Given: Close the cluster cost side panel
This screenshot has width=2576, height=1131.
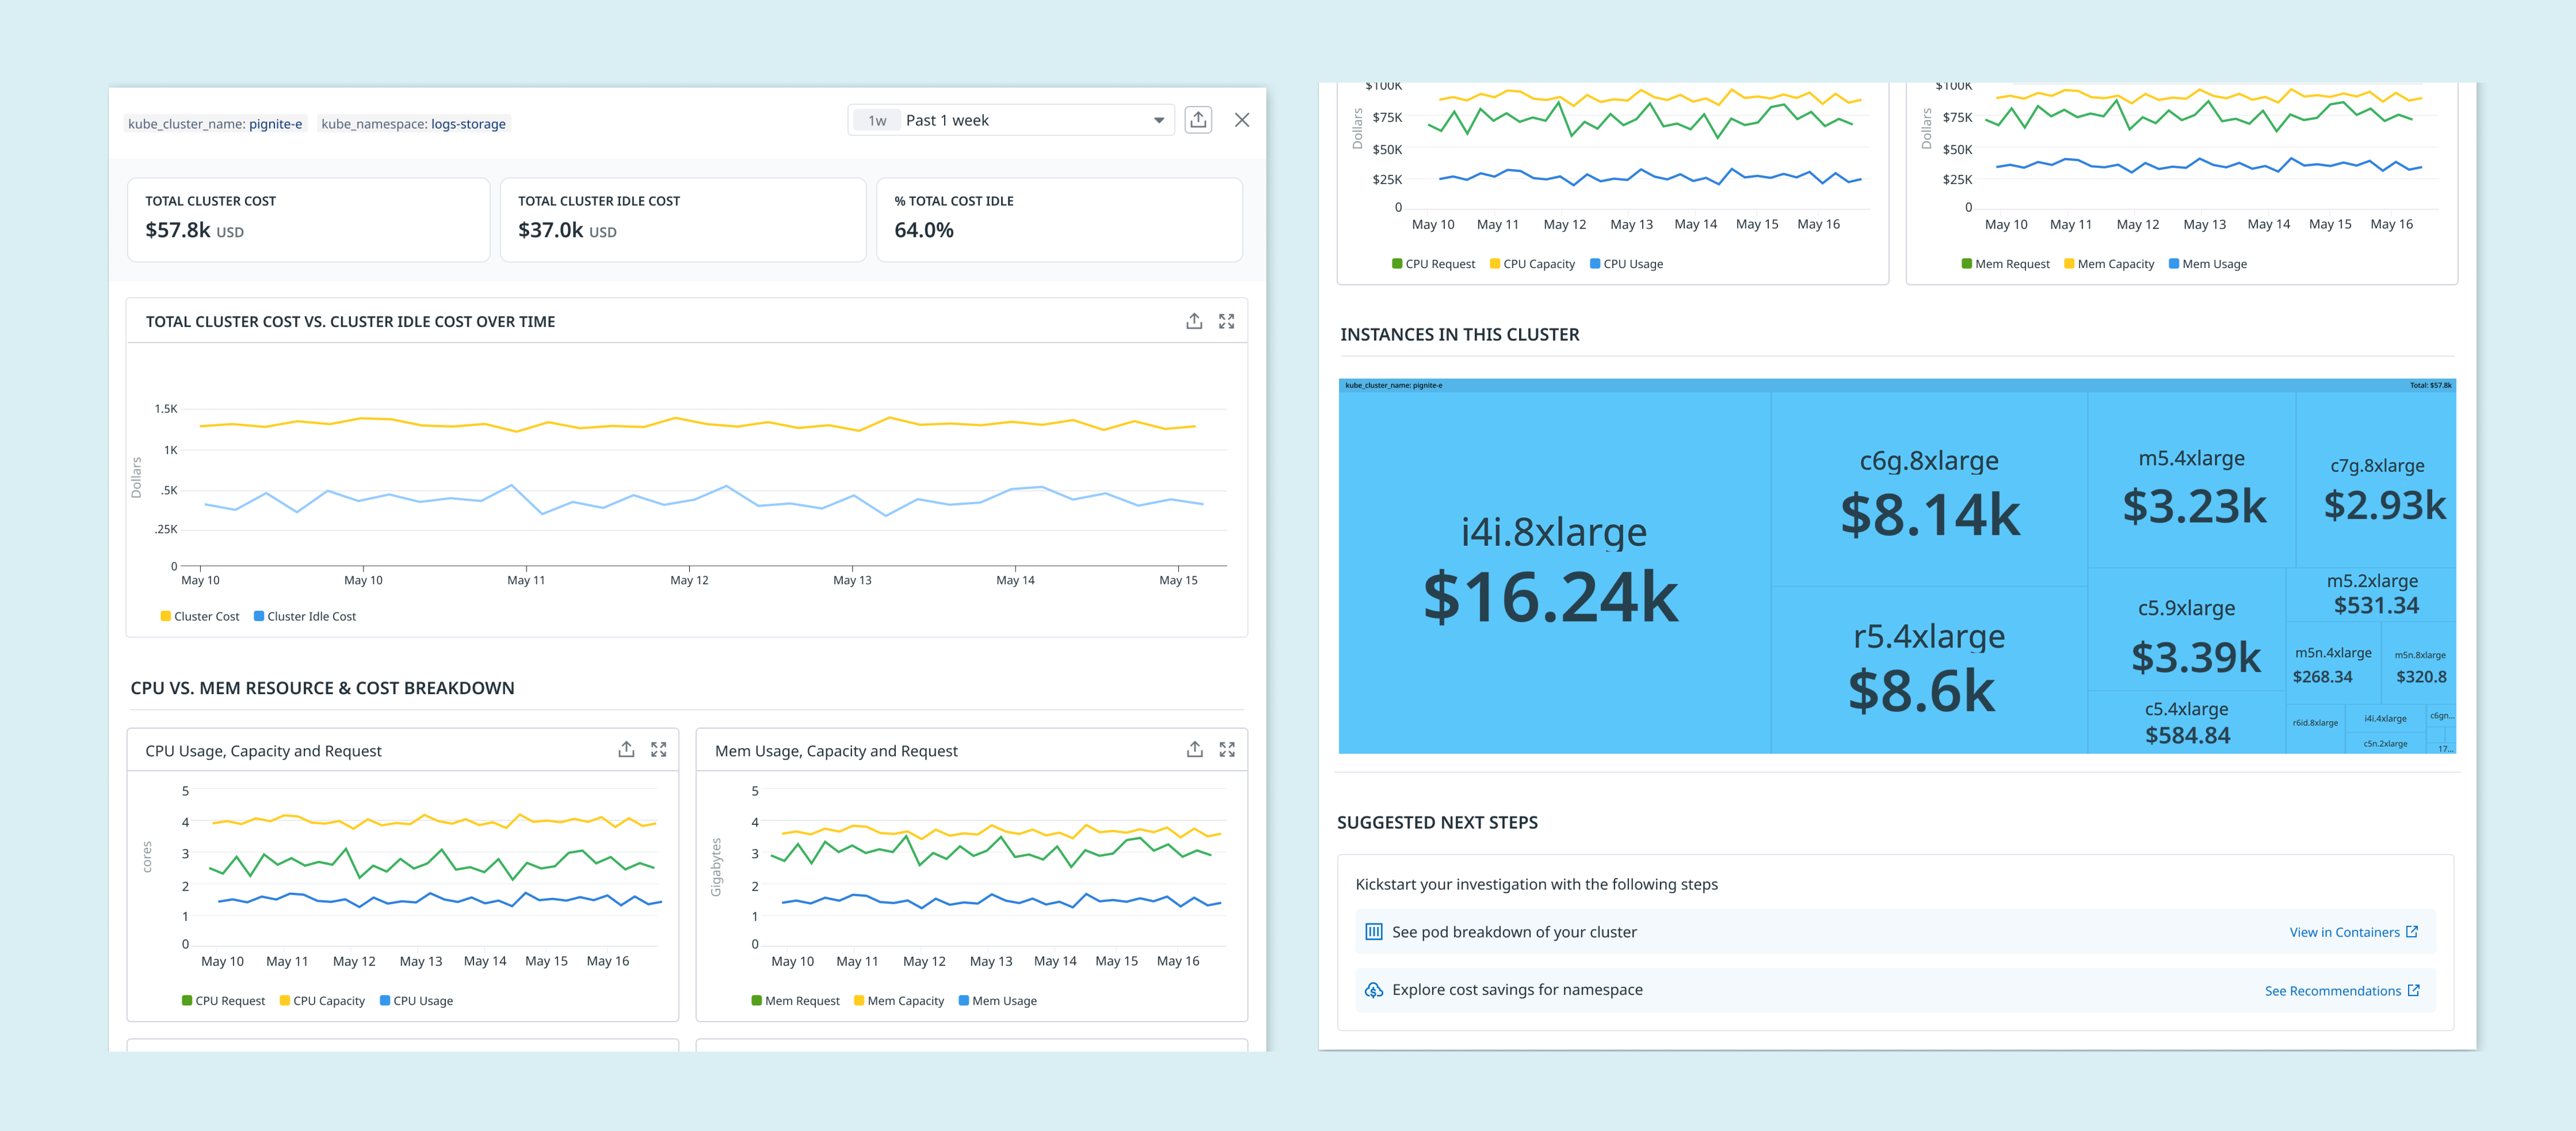Looking at the screenshot, I should click(1242, 120).
